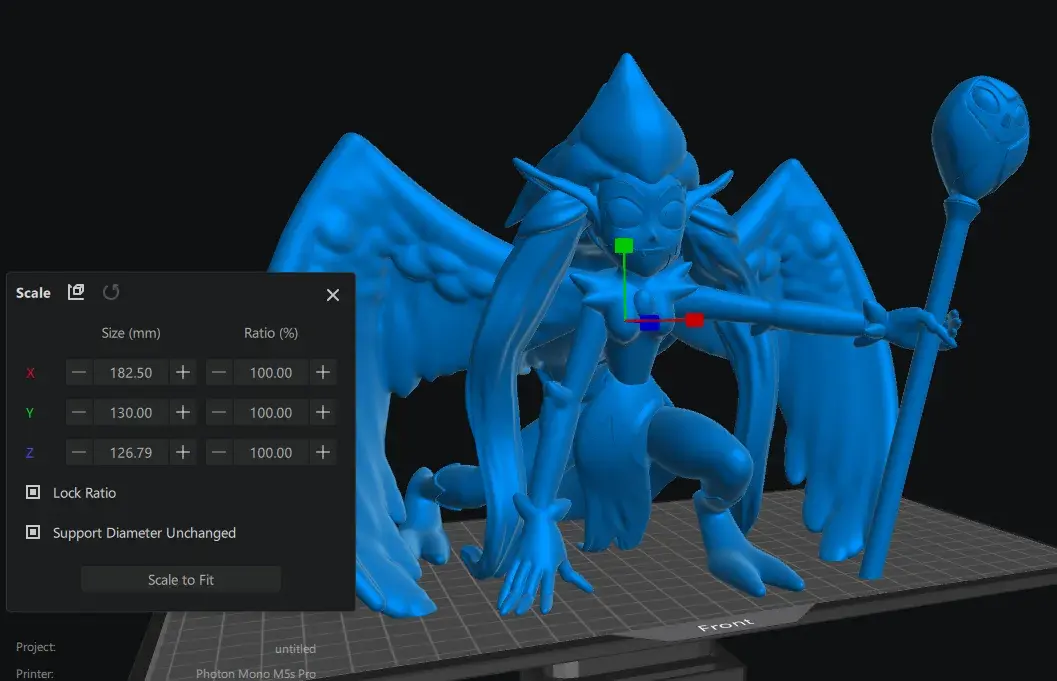The height and width of the screenshot is (681, 1057).
Task: Increase X size with plus button
Action: tap(183, 372)
